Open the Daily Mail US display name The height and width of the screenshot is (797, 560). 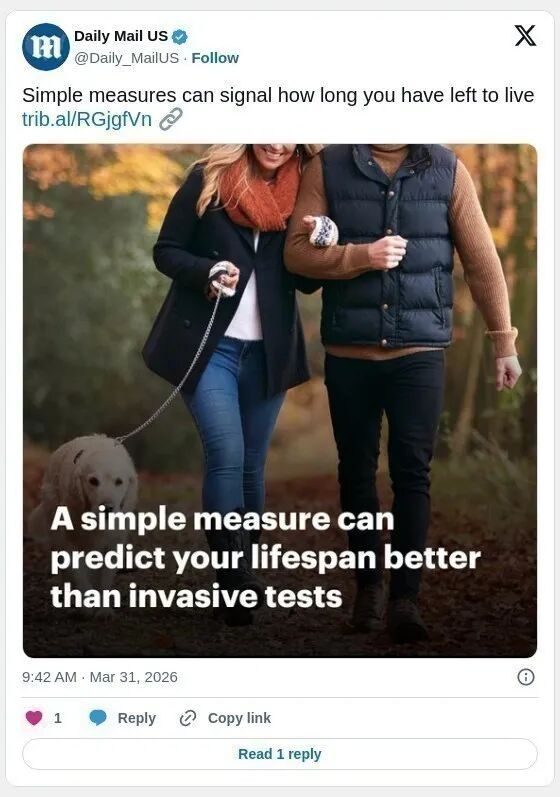coord(121,36)
